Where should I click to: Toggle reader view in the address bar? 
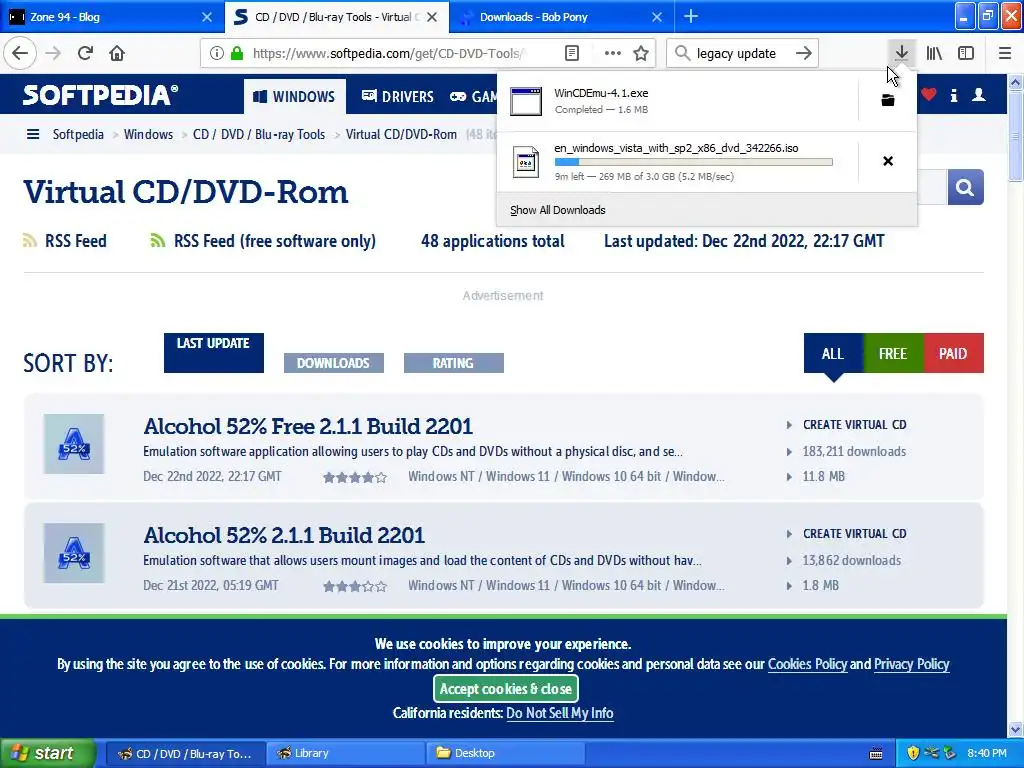click(571, 53)
